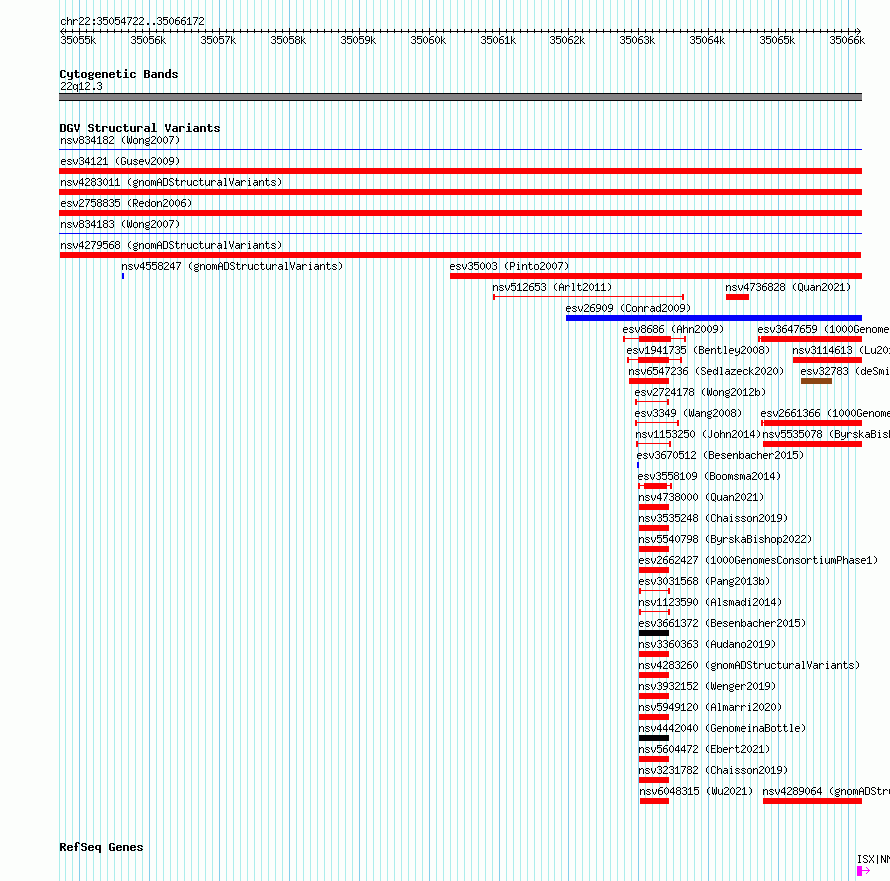Click the DGV Structural Variants track title
The image size is (890, 881).
pyautogui.click(x=140, y=128)
